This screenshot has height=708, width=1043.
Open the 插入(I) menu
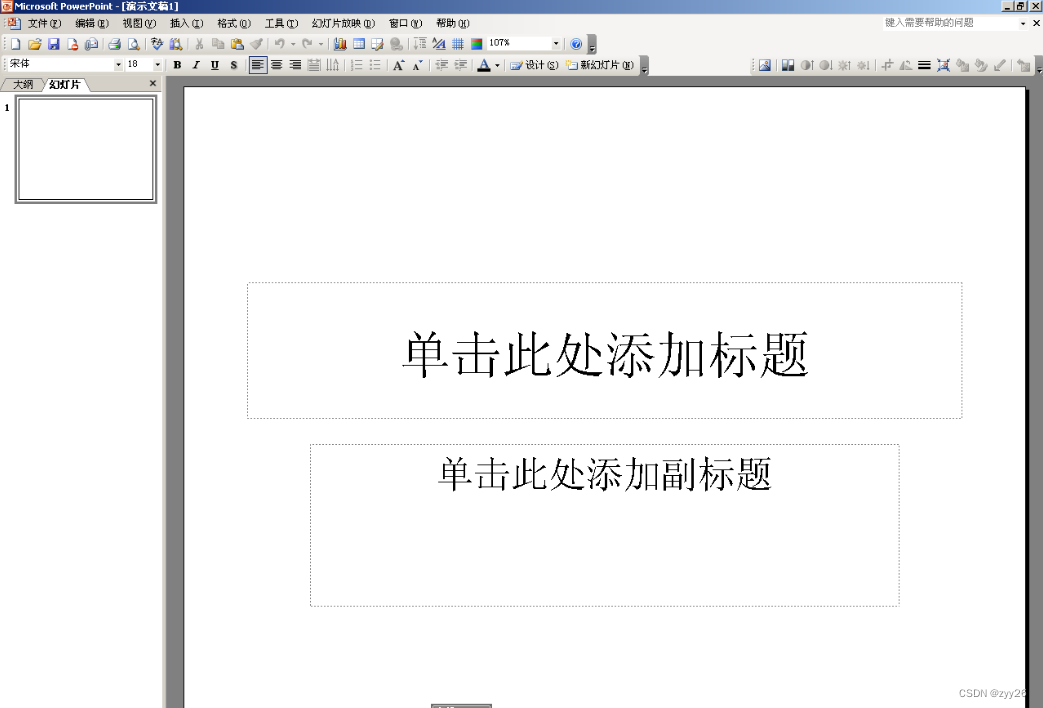point(186,23)
